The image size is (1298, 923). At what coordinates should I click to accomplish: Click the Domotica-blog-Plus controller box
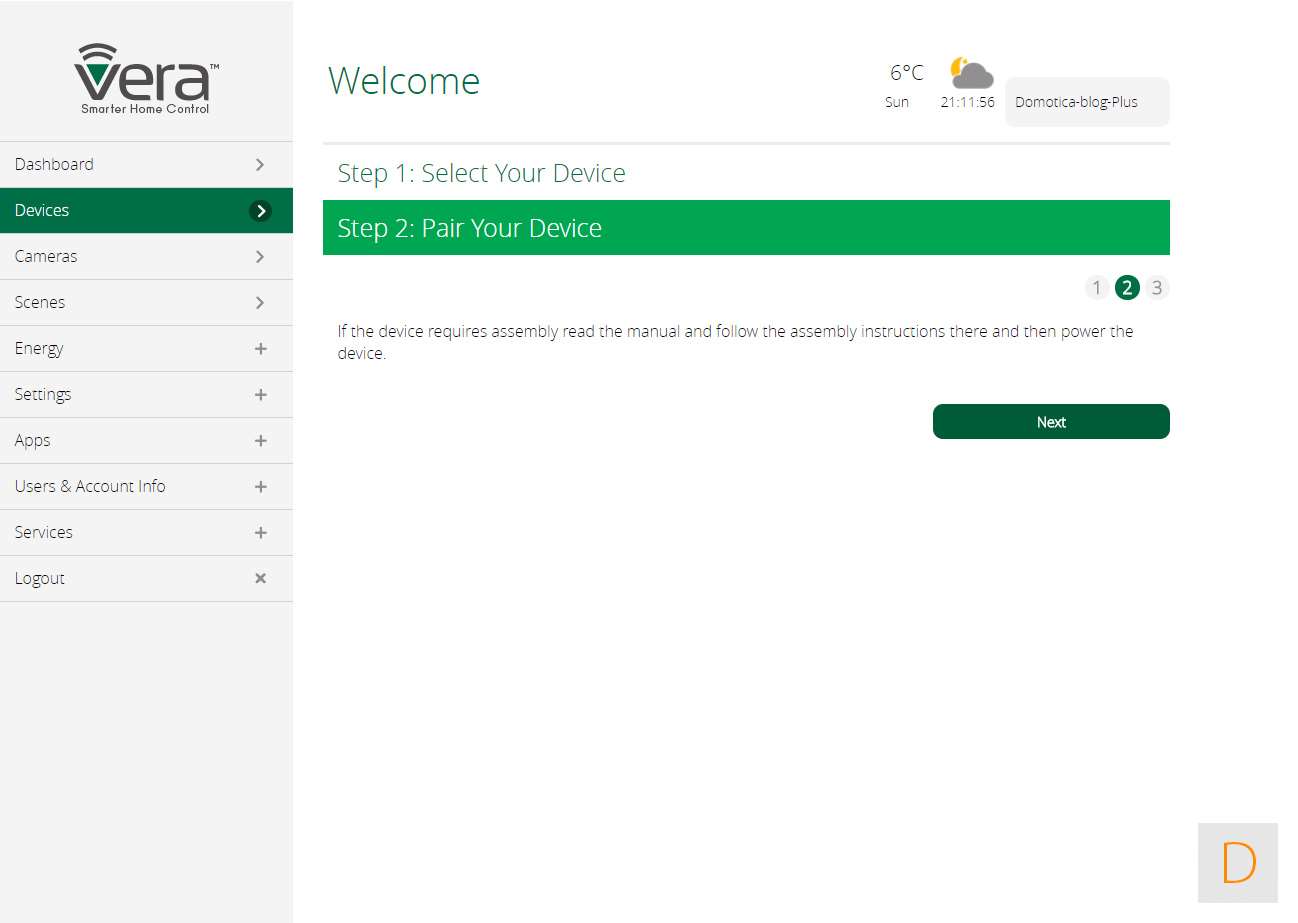[1086, 102]
